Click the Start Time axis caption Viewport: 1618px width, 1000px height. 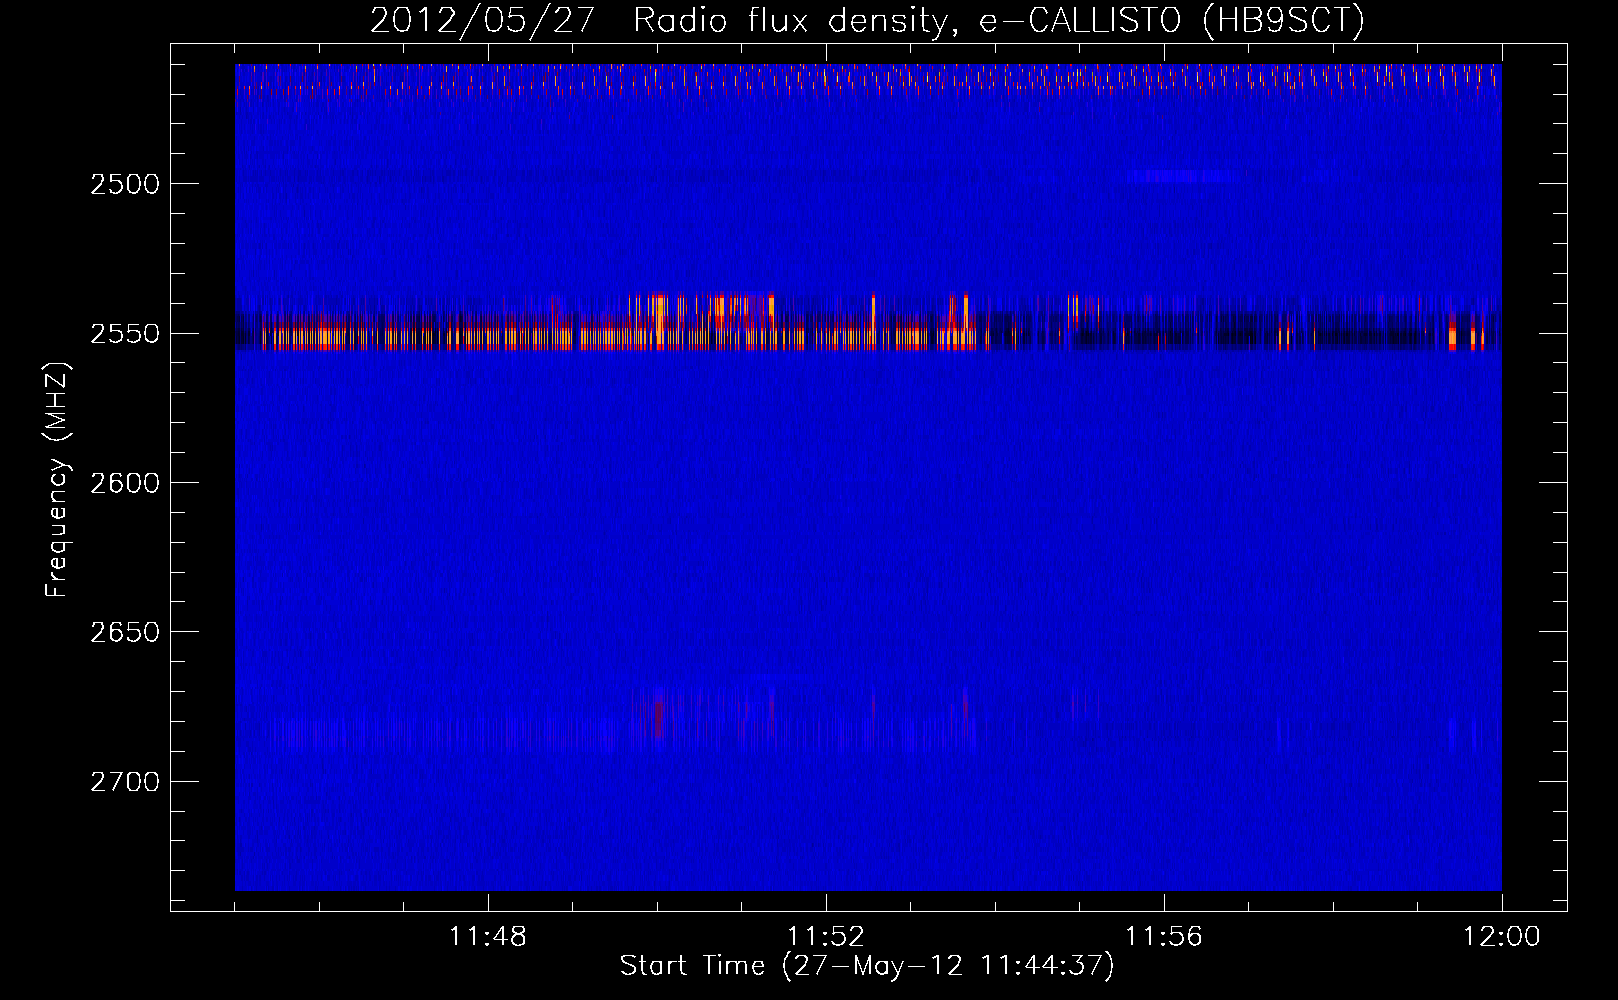pos(867,966)
